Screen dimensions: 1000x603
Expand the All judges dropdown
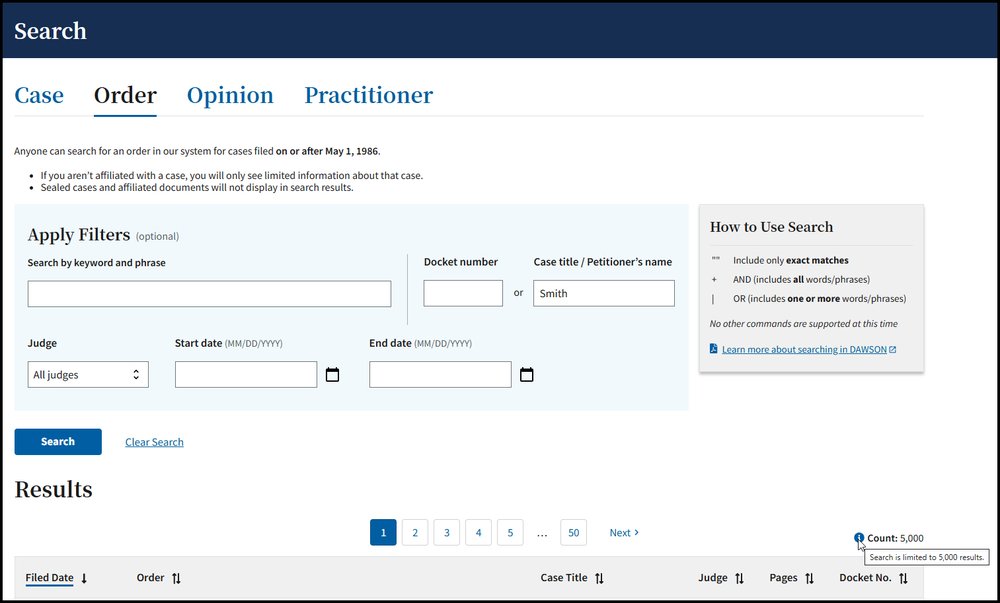click(x=88, y=375)
